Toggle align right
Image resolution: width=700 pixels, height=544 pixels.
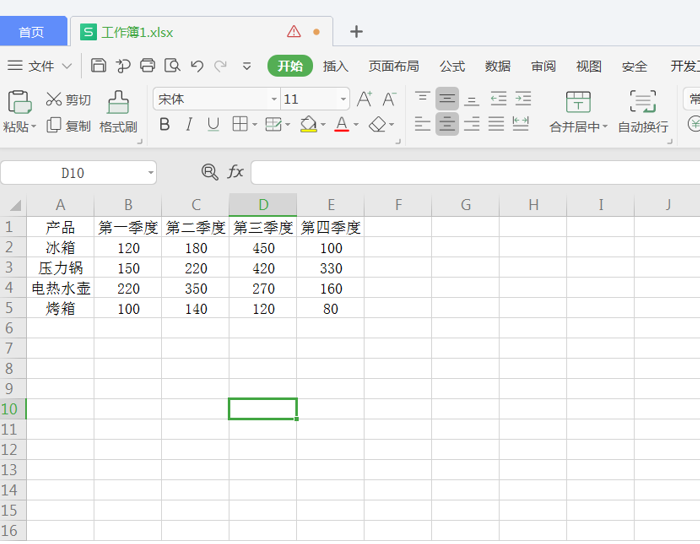click(x=471, y=124)
